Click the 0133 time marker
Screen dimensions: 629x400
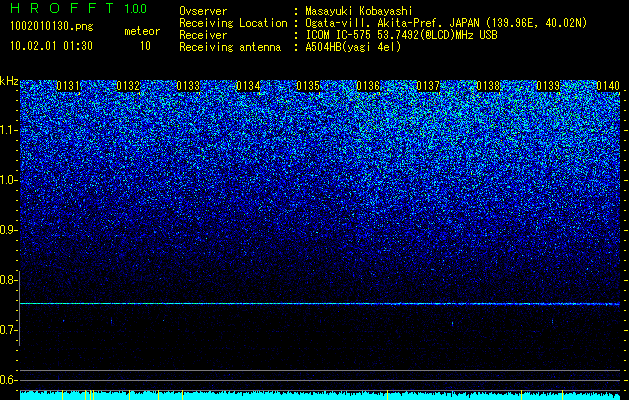point(188,86)
